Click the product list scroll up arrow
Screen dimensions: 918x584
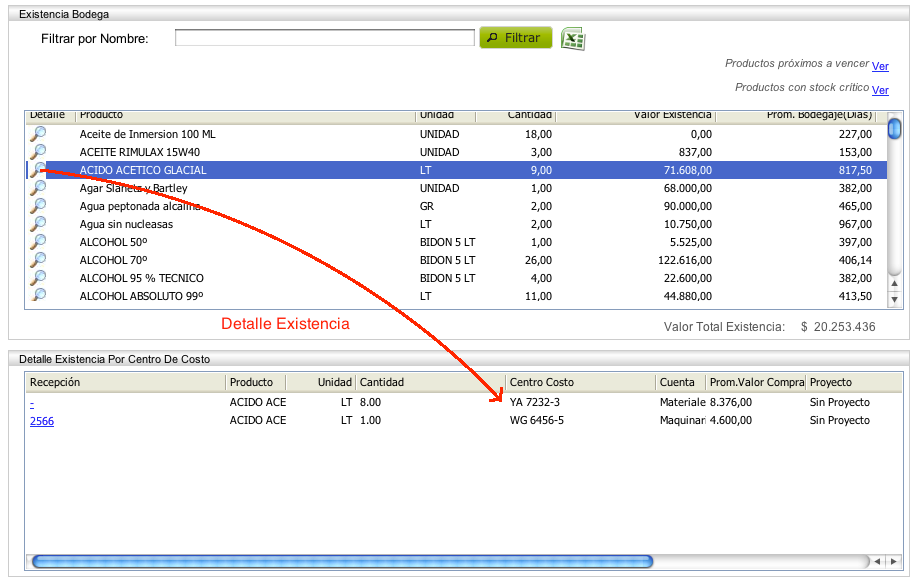click(894, 283)
